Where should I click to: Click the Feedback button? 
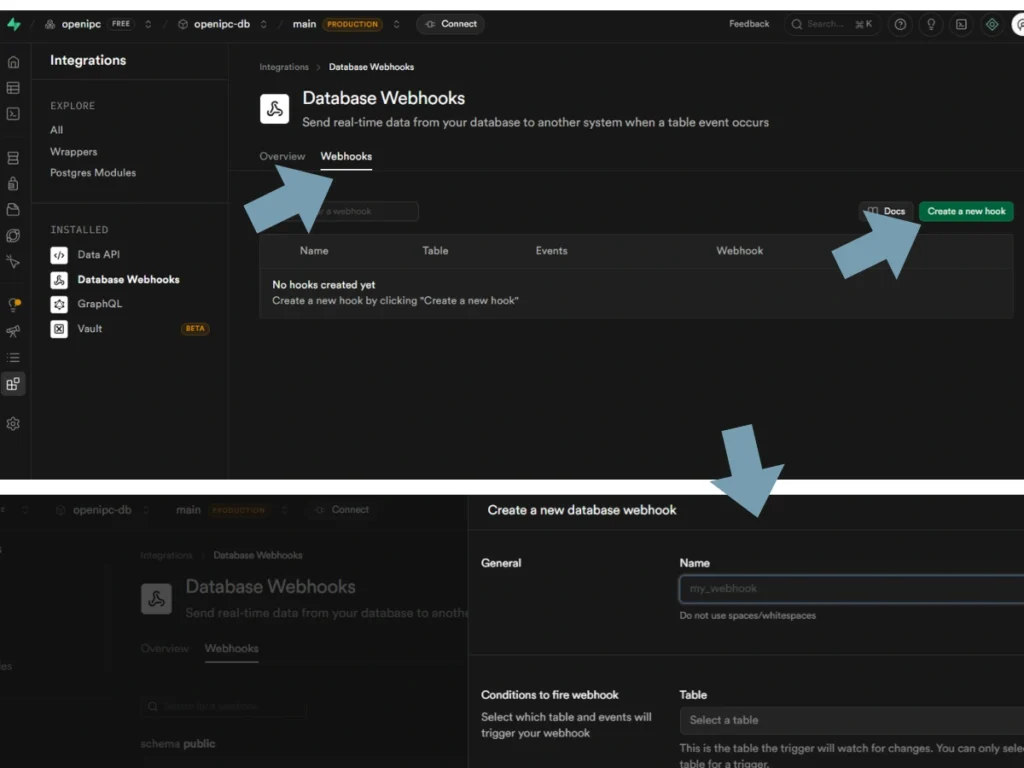click(x=749, y=24)
